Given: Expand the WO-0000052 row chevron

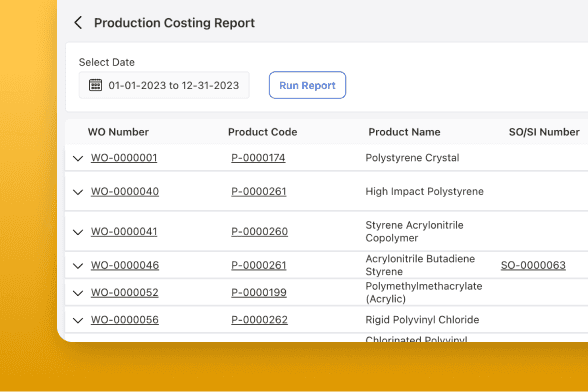Looking at the screenshot, I should (78, 293).
